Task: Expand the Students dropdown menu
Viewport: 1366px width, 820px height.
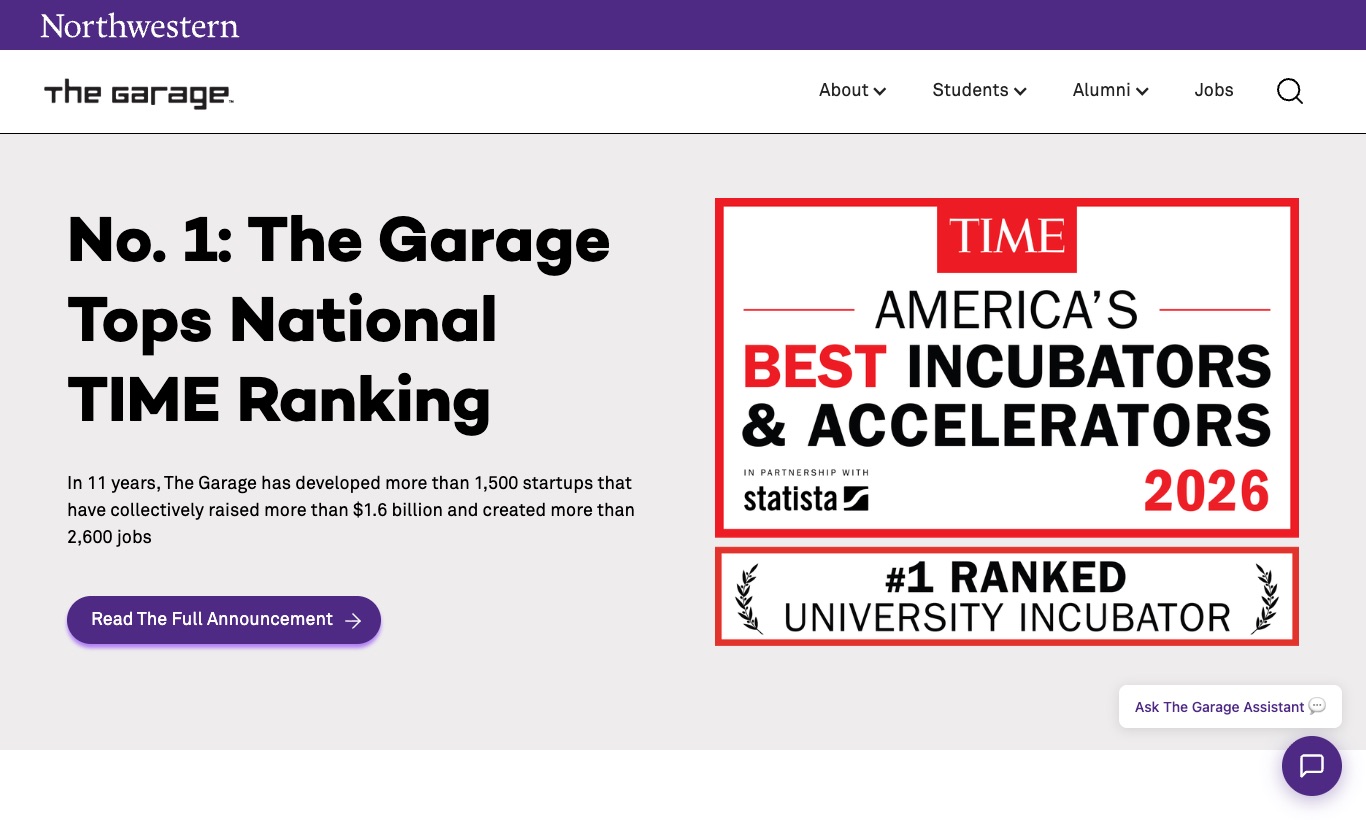Action: tap(980, 90)
